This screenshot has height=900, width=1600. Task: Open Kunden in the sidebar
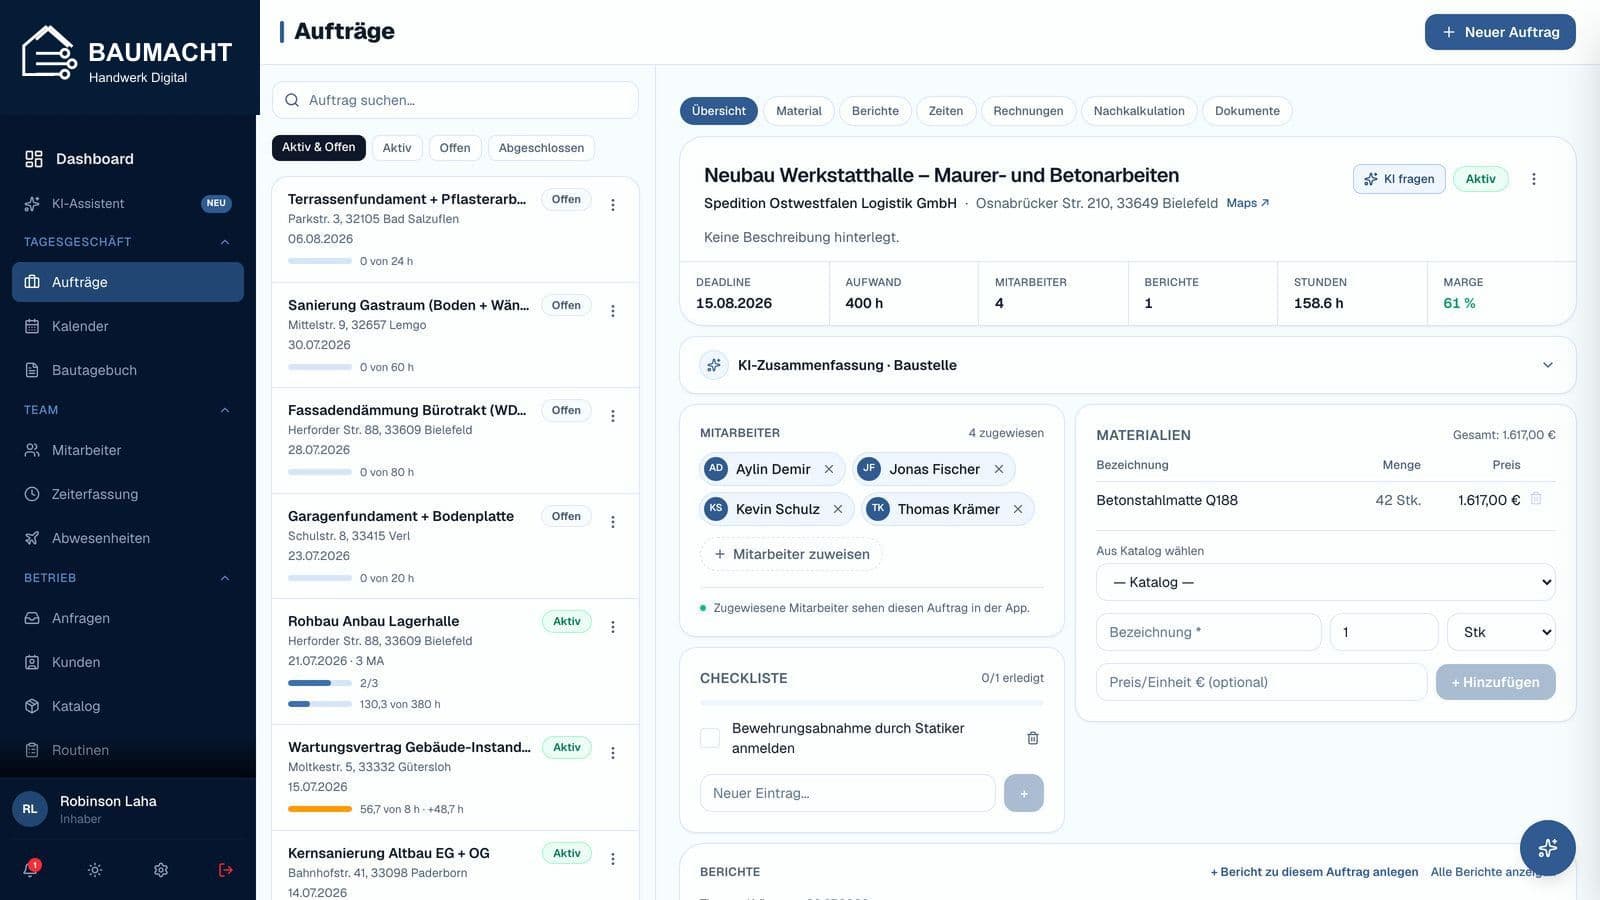tap(128, 662)
